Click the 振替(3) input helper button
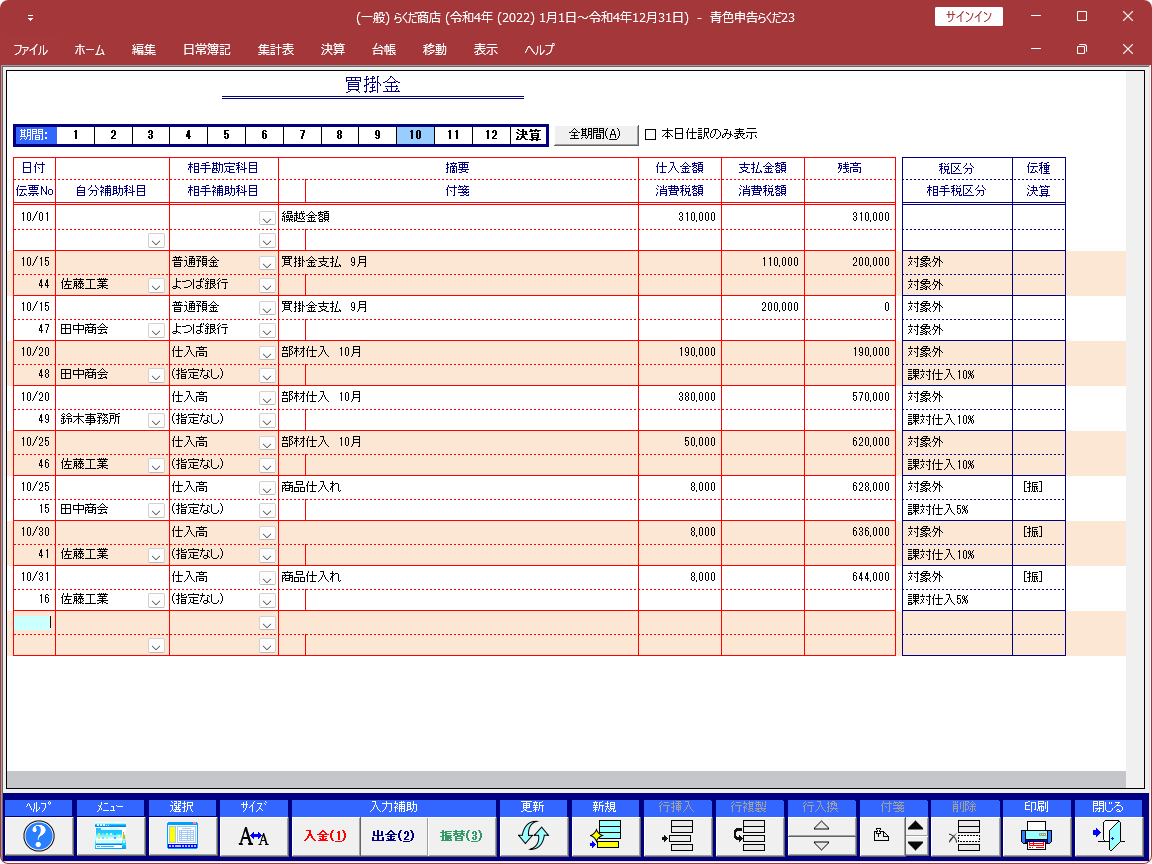Image resolution: width=1152 pixels, height=864 pixels. click(x=461, y=836)
